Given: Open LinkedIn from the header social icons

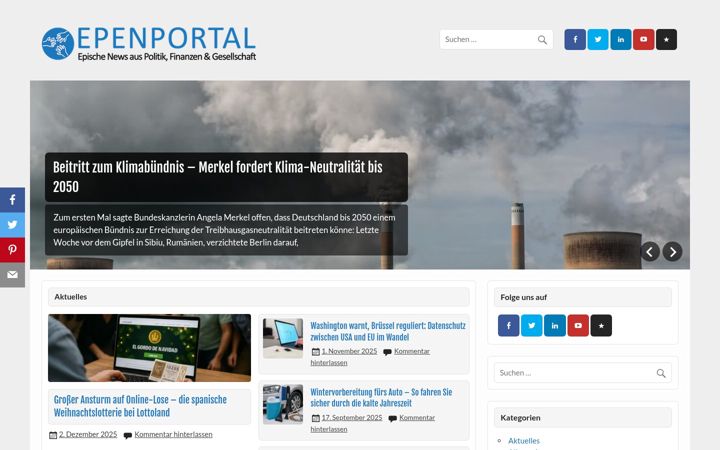Looking at the screenshot, I should [621, 39].
